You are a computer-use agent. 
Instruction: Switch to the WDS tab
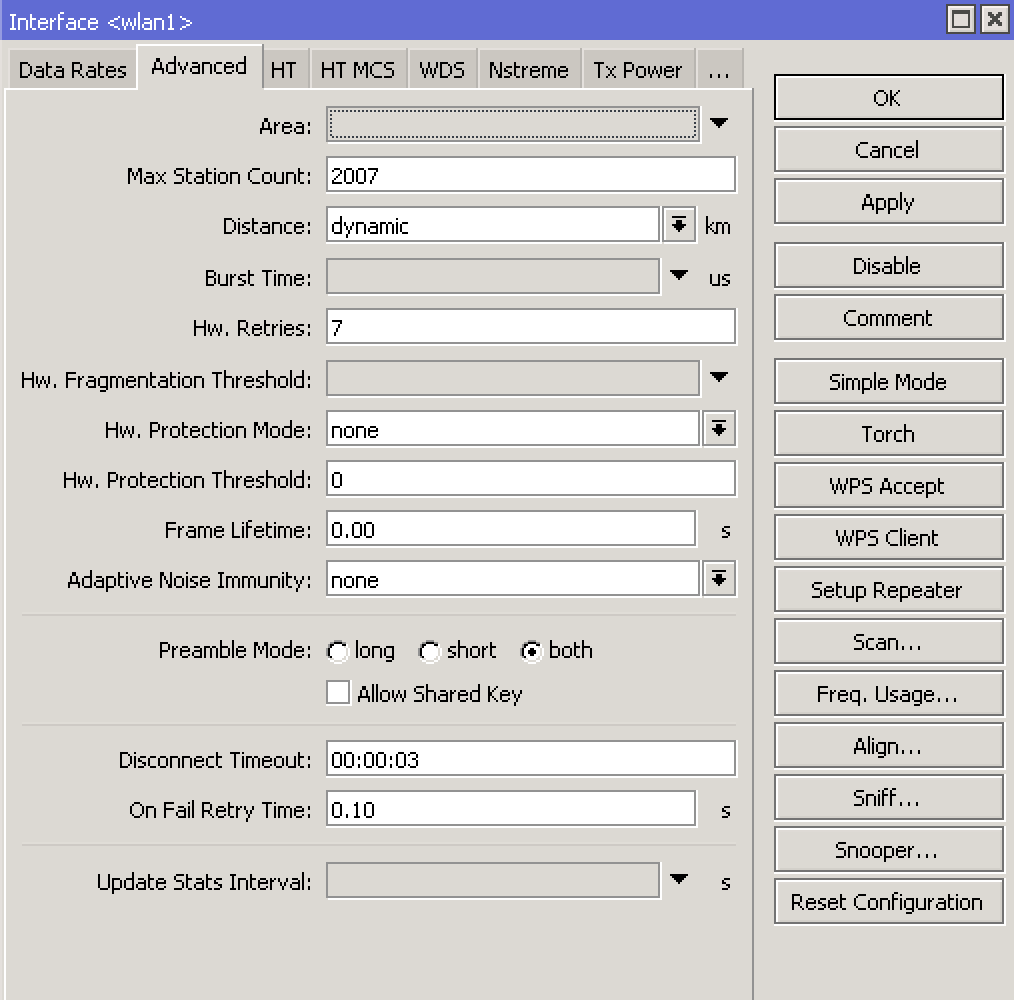pyautogui.click(x=442, y=69)
